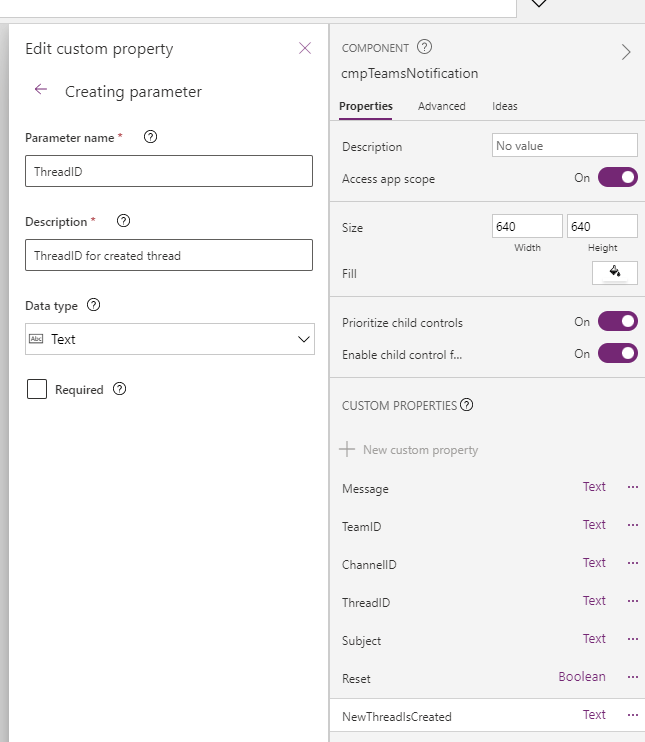
Task: Click the Parameter name input field
Action: pyautogui.click(x=169, y=171)
